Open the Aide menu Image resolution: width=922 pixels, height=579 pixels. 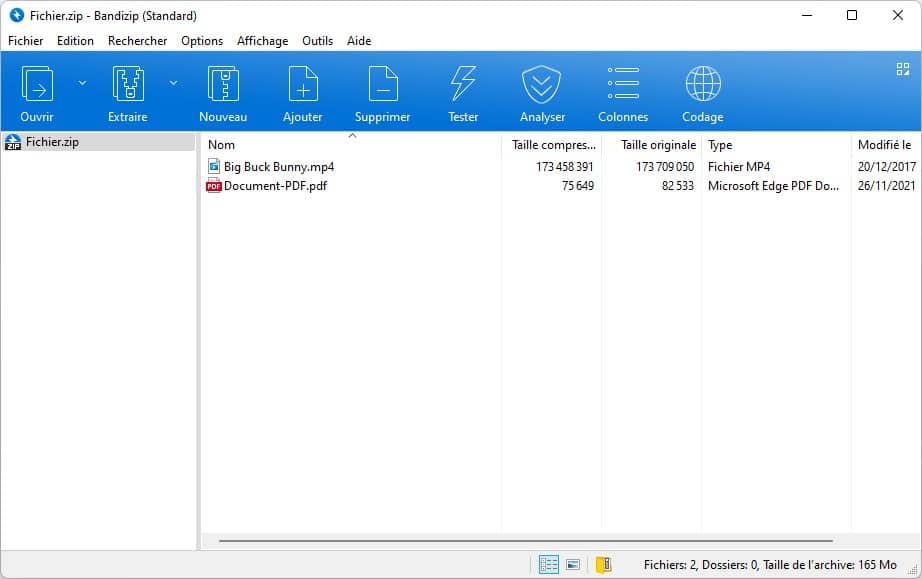click(x=359, y=41)
